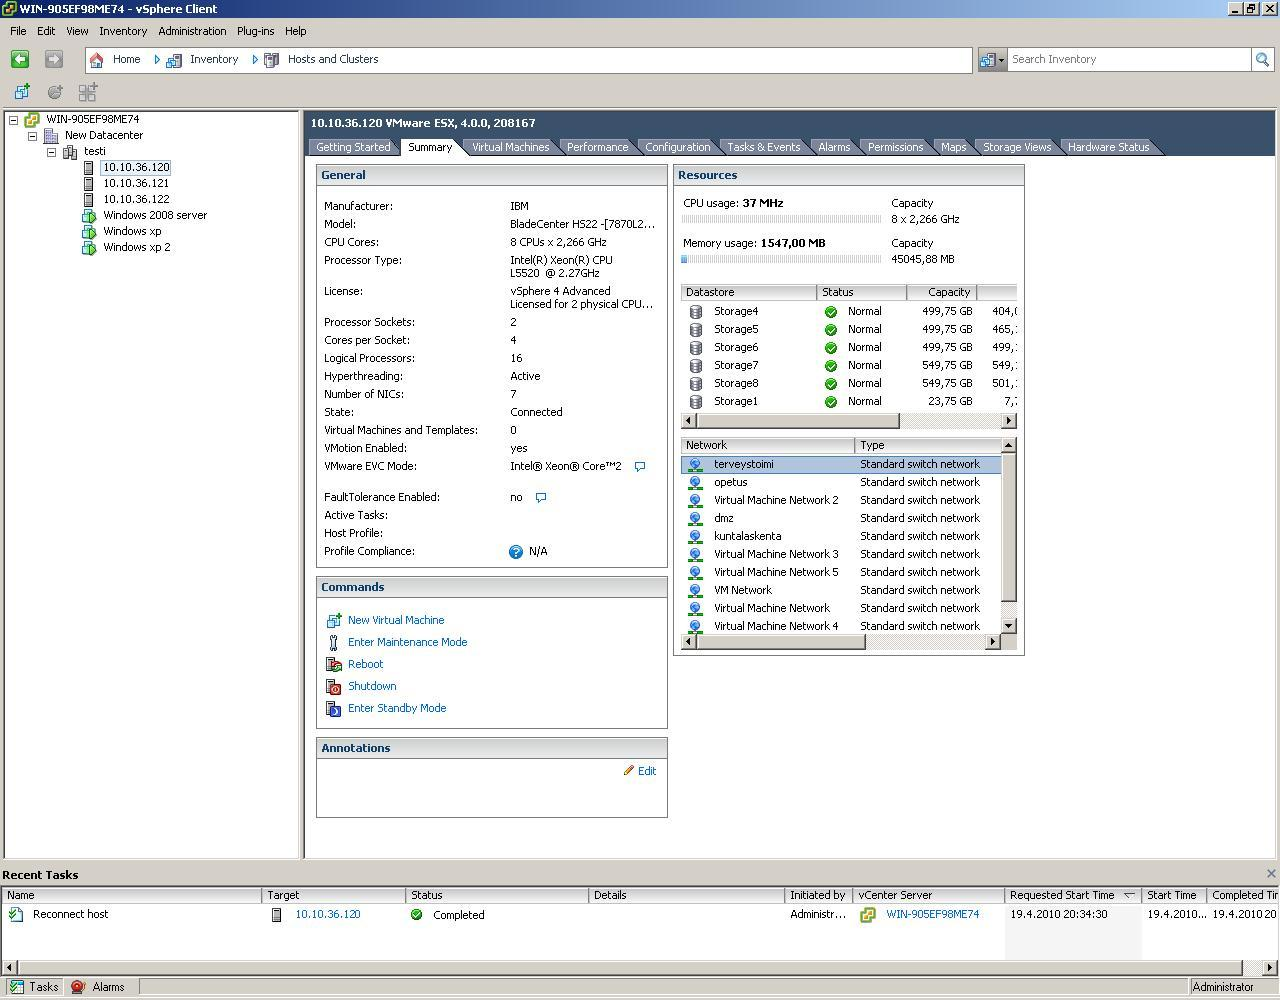Click the vCenter server icon in Recent Tasks
Image resolution: width=1280 pixels, height=1000 pixels.
pyautogui.click(x=868, y=915)
